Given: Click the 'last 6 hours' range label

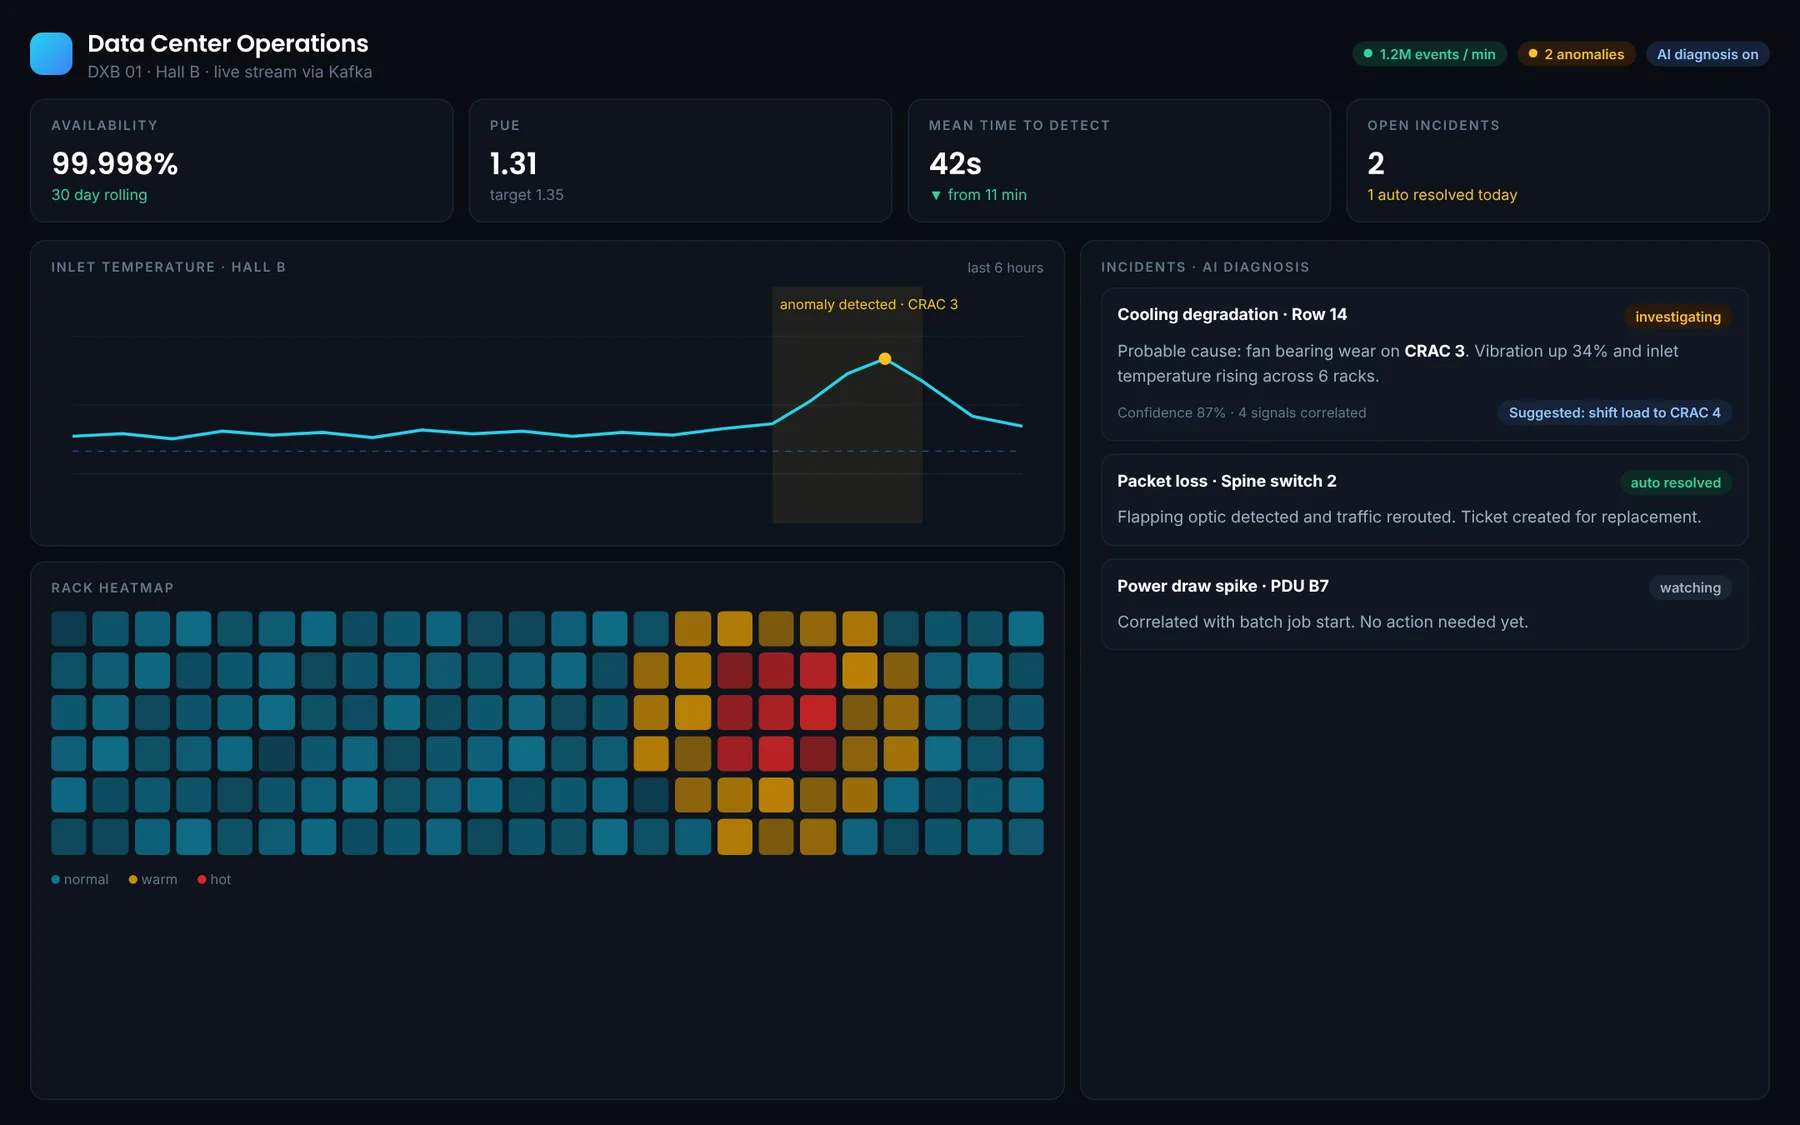Looking at the screenshot, I should (1005, 268).
